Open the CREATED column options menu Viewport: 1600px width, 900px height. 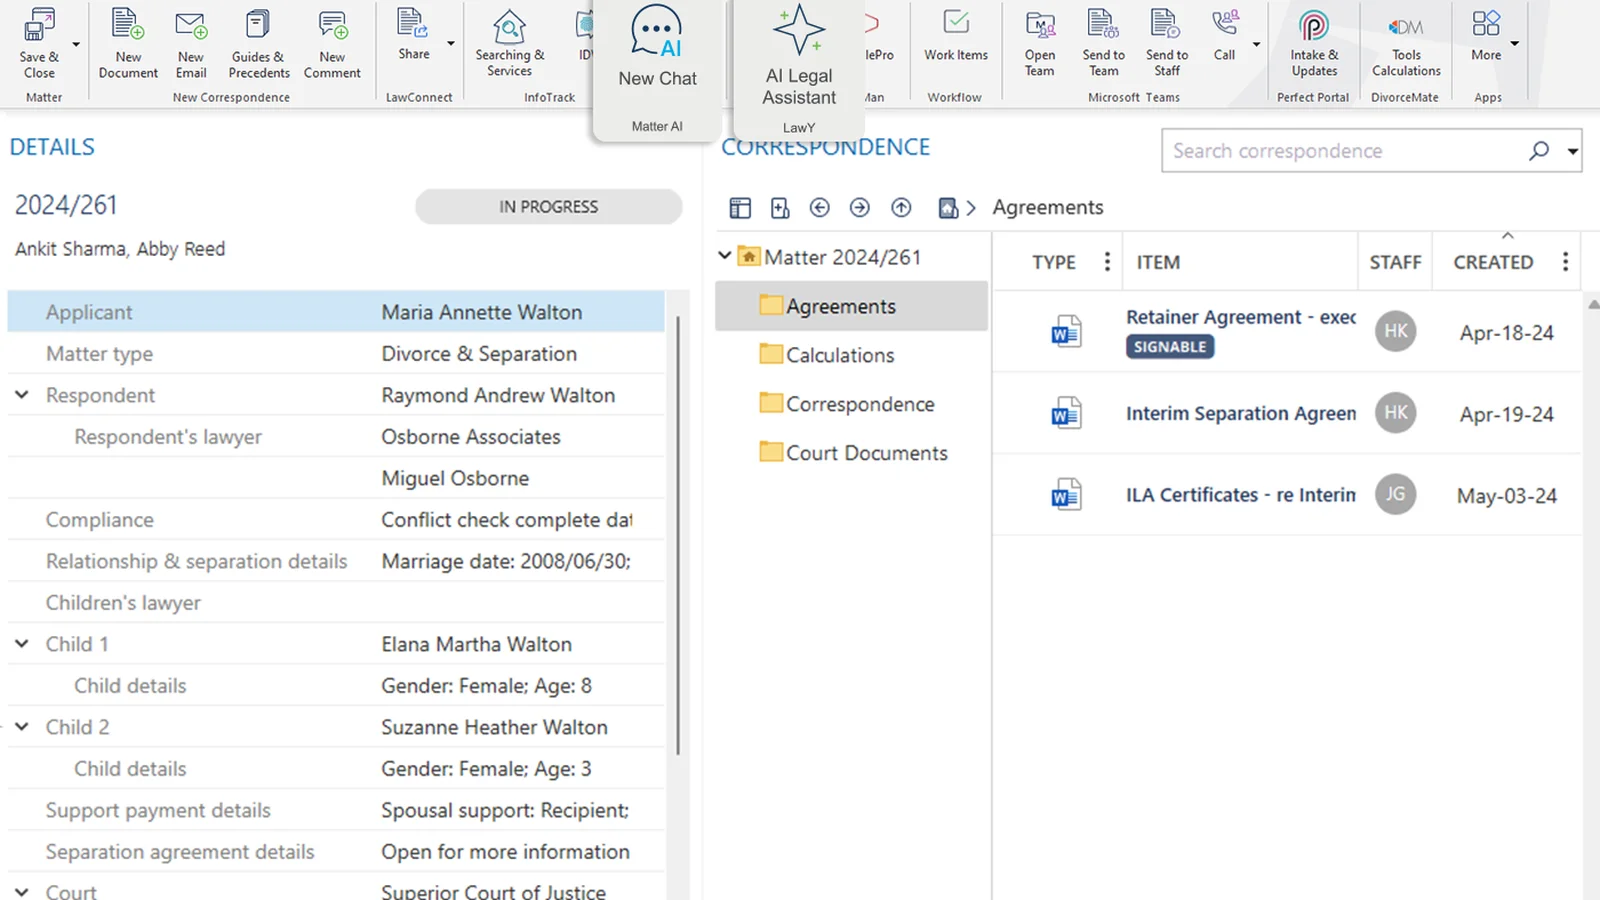(x=1565, y=262)
